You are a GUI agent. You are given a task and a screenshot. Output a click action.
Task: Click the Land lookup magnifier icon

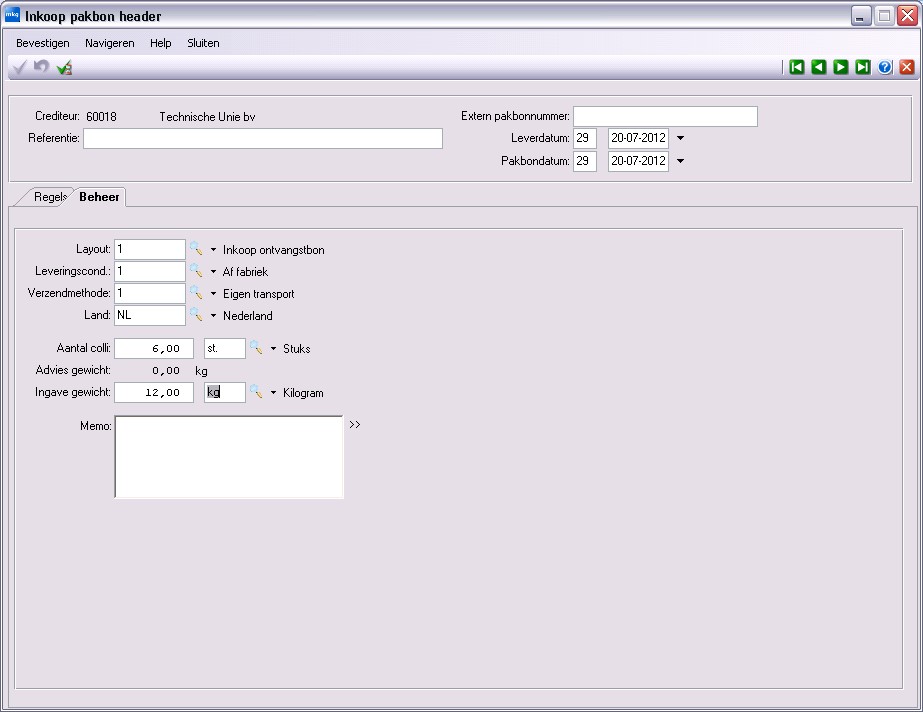196,315
